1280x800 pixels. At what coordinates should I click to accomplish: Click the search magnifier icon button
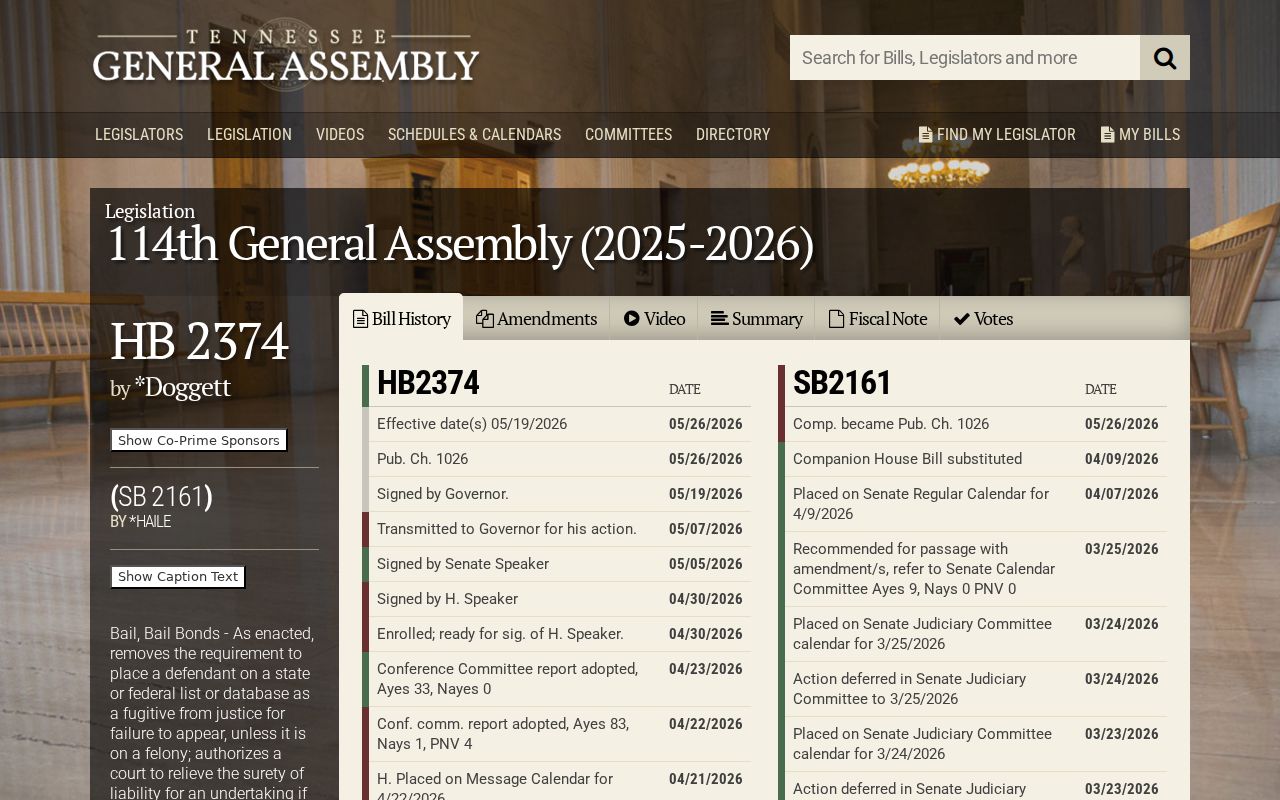point(1165,58)
